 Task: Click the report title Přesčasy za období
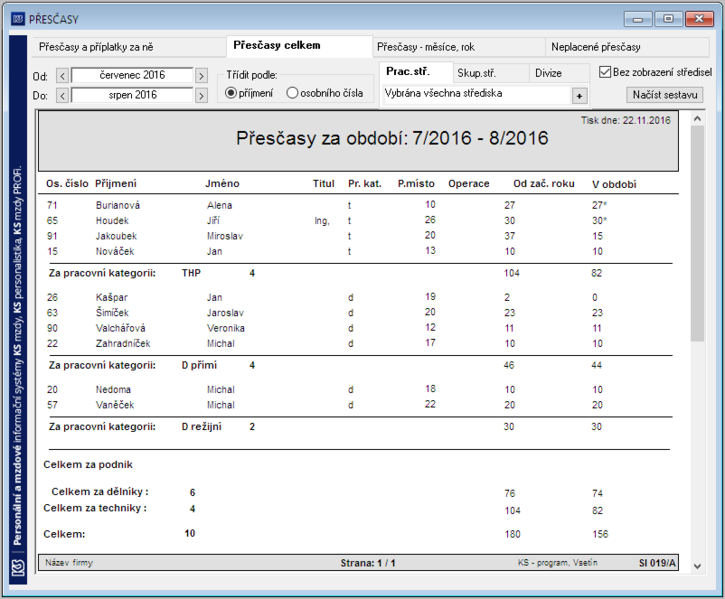pos(392,138)
